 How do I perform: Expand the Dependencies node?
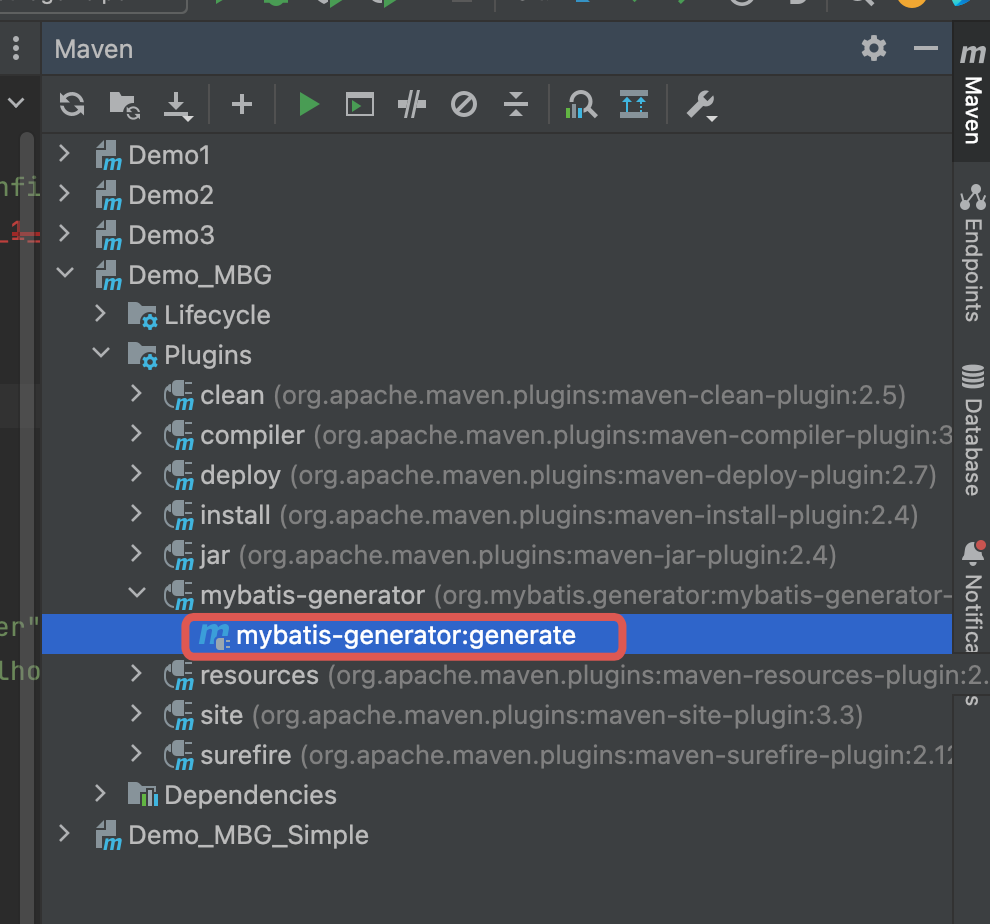[x=100, y=793]
